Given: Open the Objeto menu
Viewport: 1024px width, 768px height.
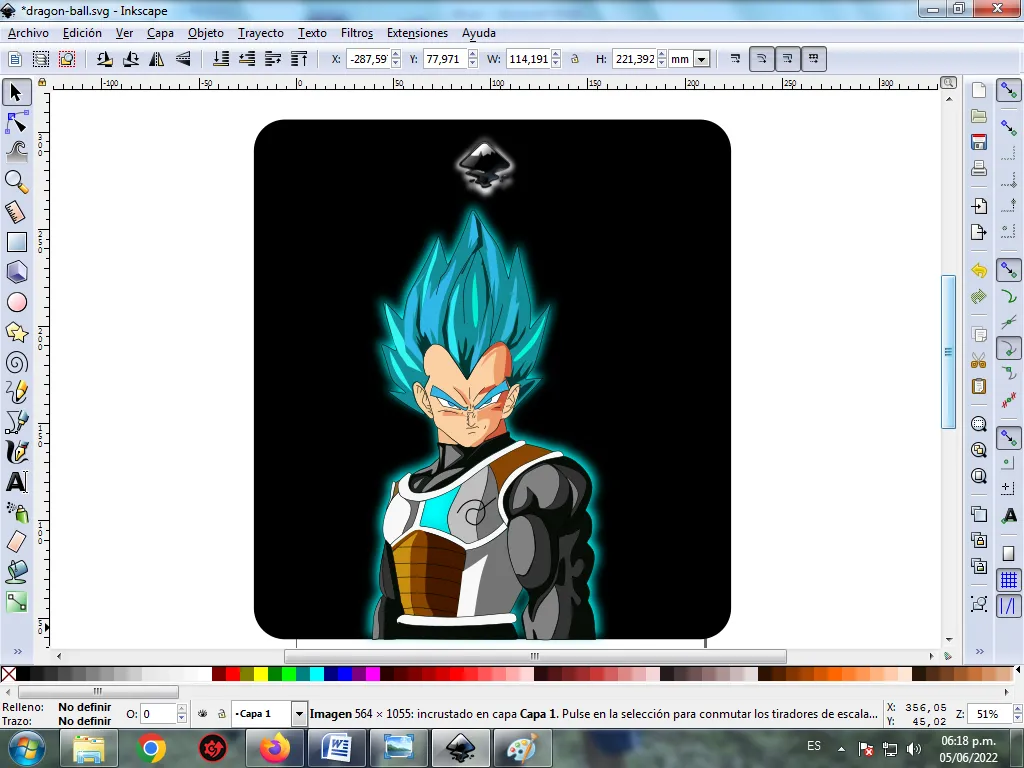Looking at the screenshot, I should (206, 33).
